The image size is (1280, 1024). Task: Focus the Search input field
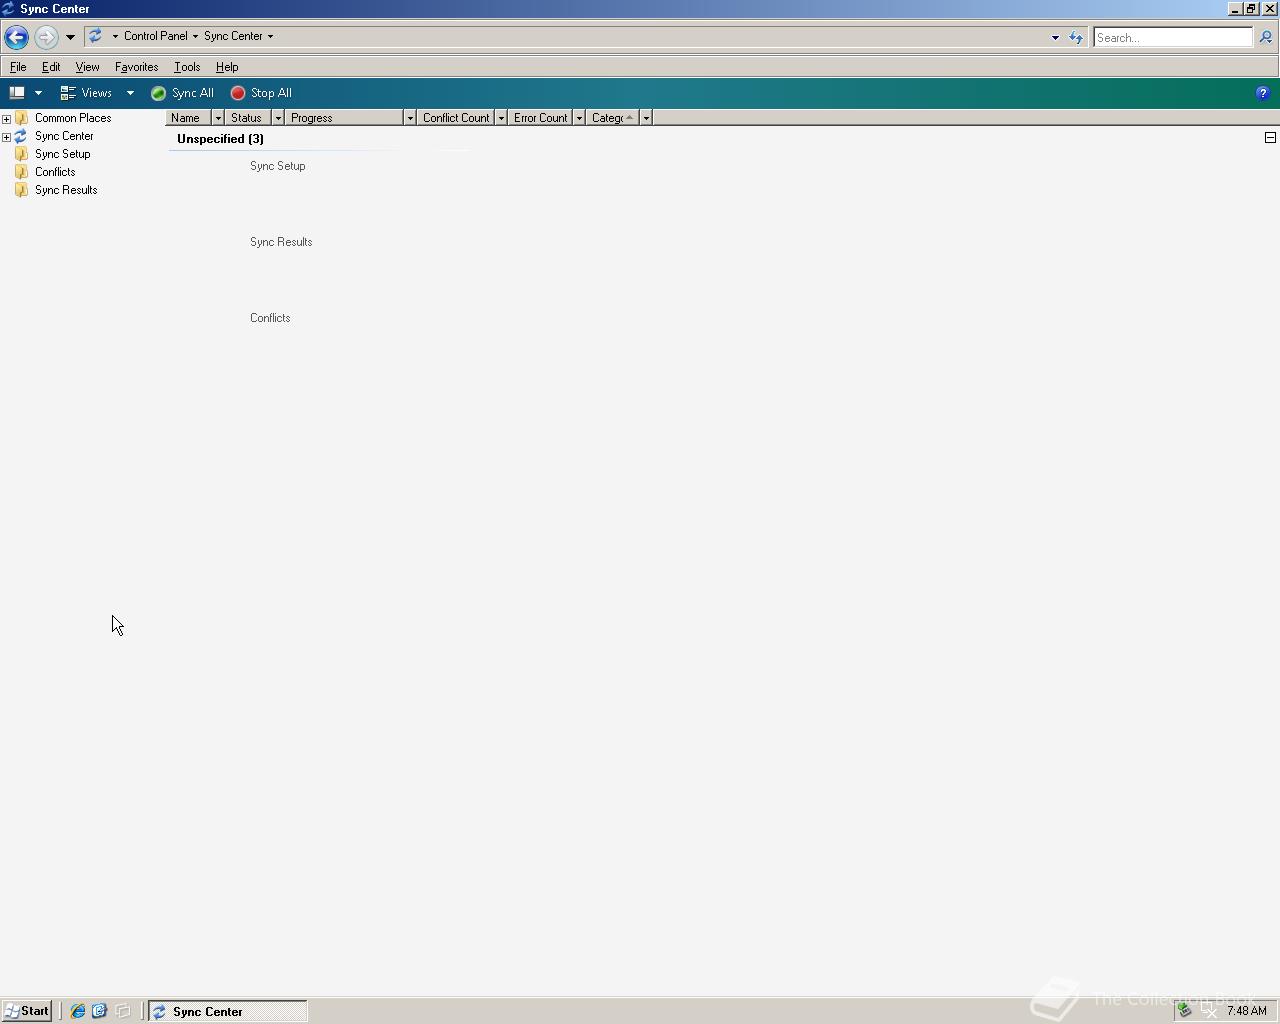1172,38
